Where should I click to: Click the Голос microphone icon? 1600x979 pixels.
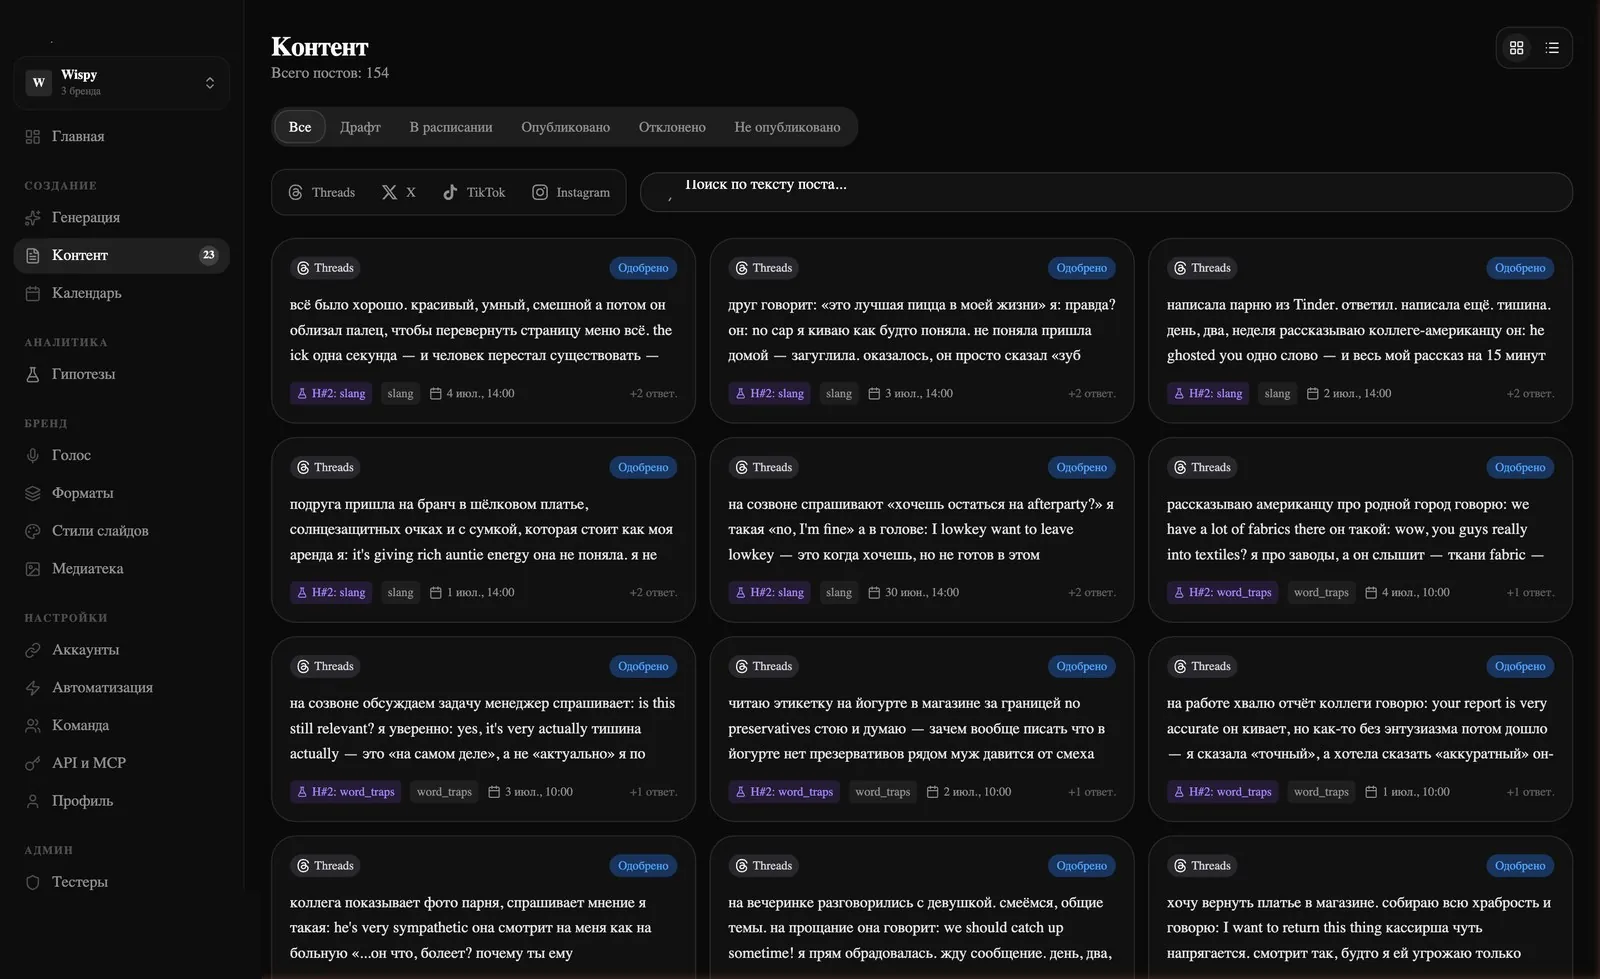33,455
